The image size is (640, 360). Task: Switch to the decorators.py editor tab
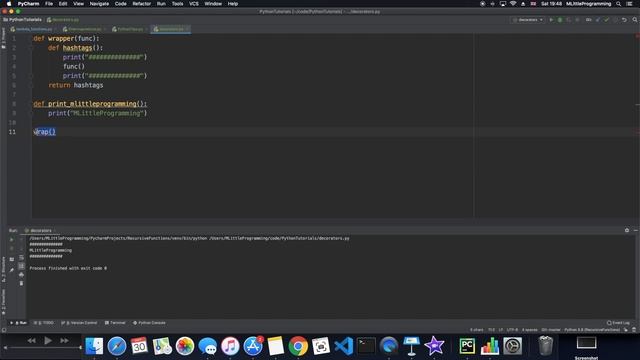point(171,29)
